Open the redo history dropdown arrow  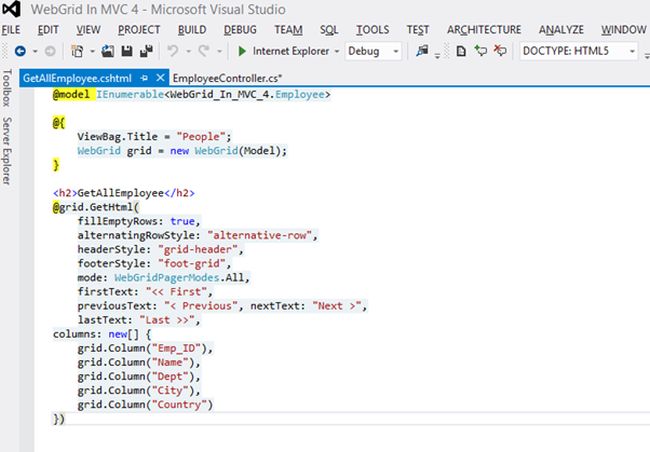coord(220,51)
